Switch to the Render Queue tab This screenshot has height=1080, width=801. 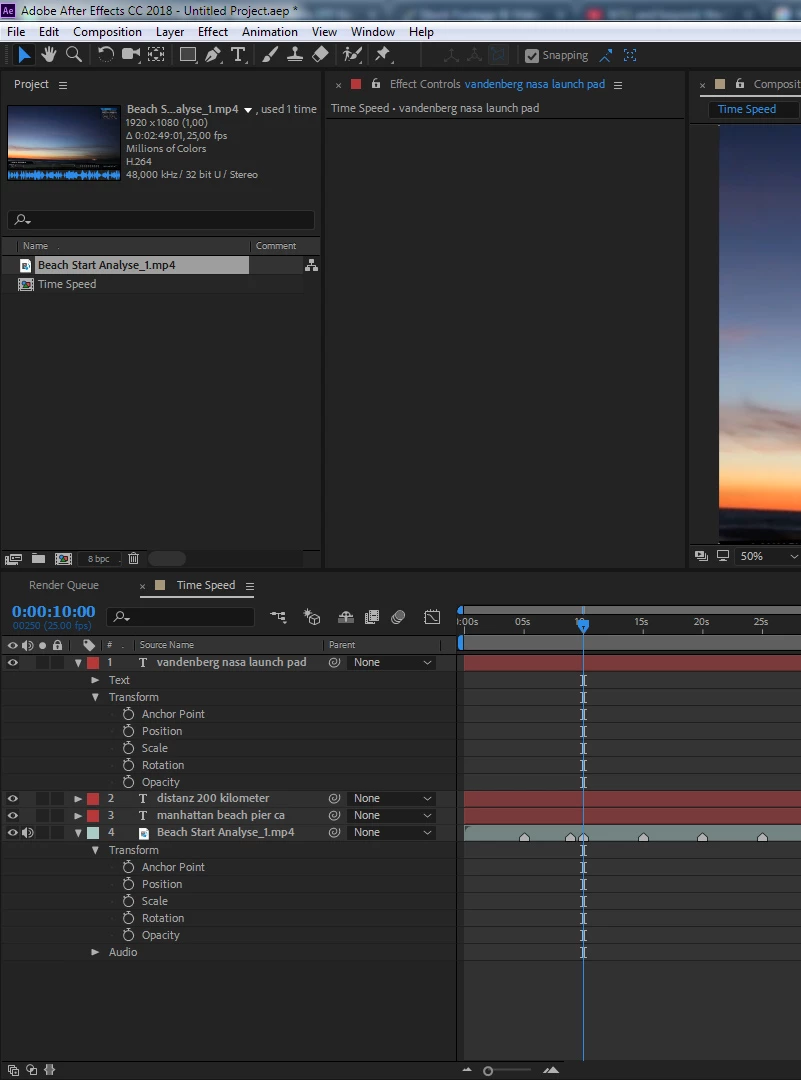click(64, 585)
